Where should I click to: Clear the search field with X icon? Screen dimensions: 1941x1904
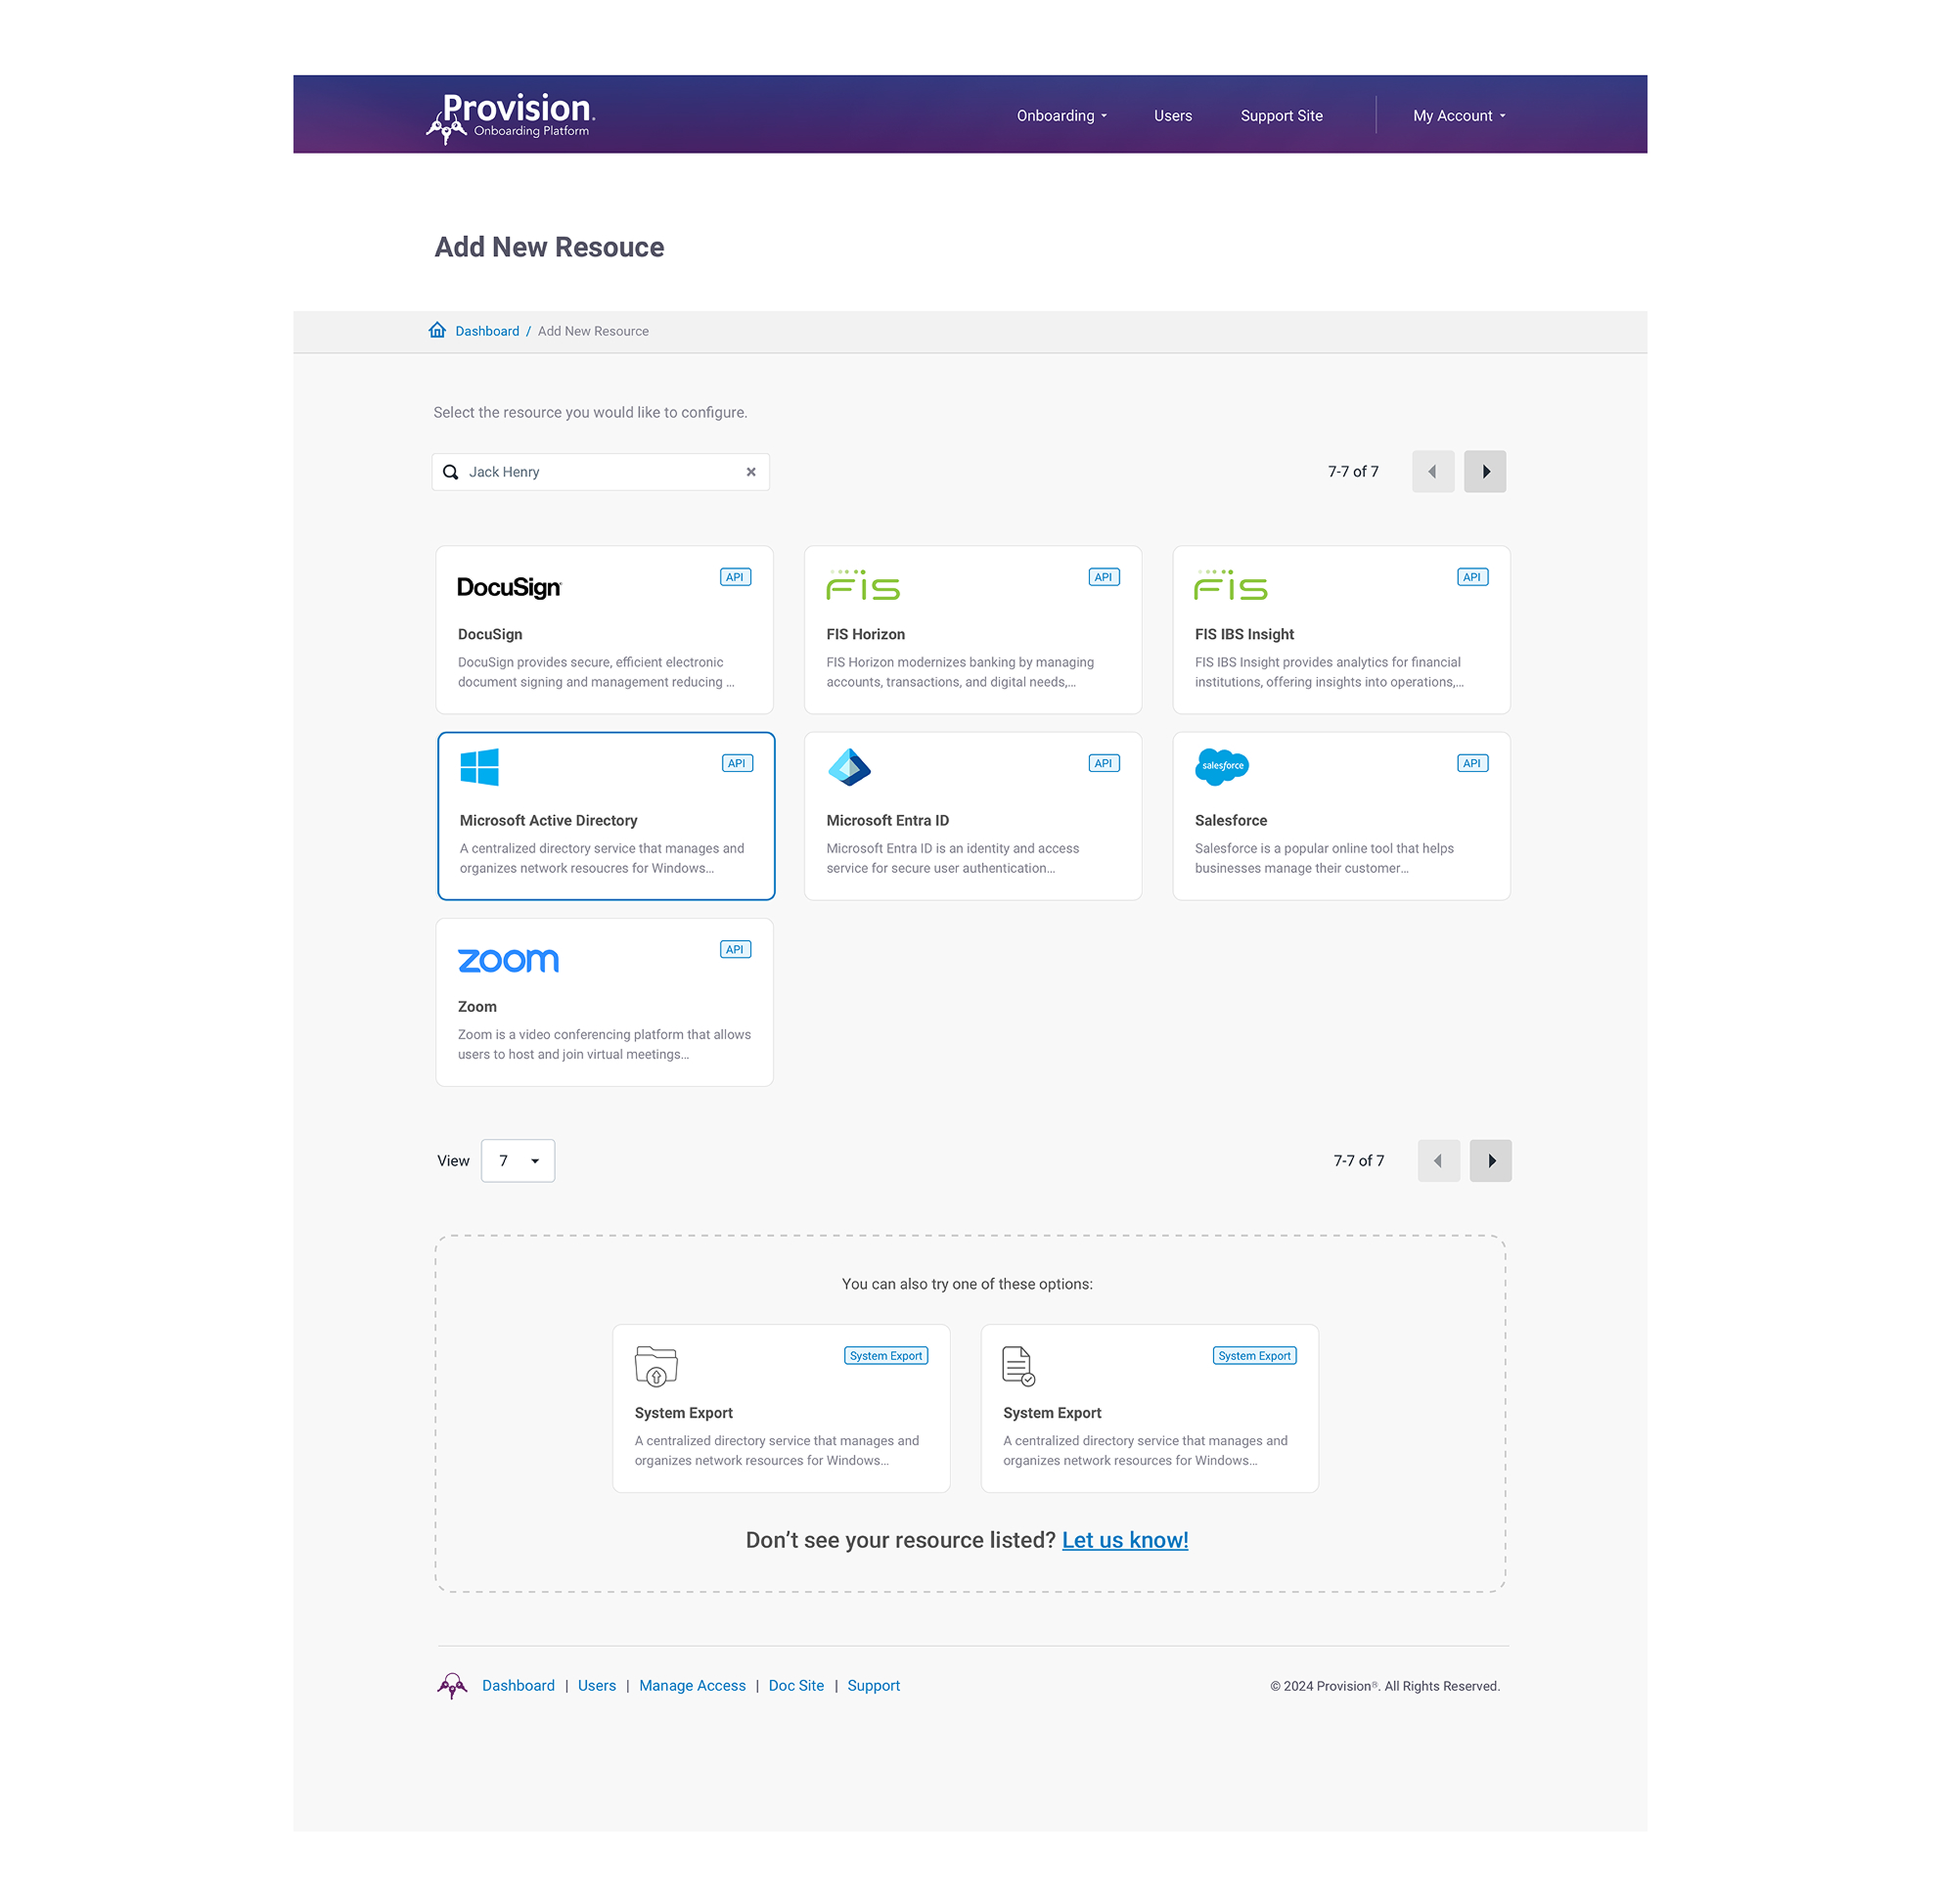coord(750,472)
